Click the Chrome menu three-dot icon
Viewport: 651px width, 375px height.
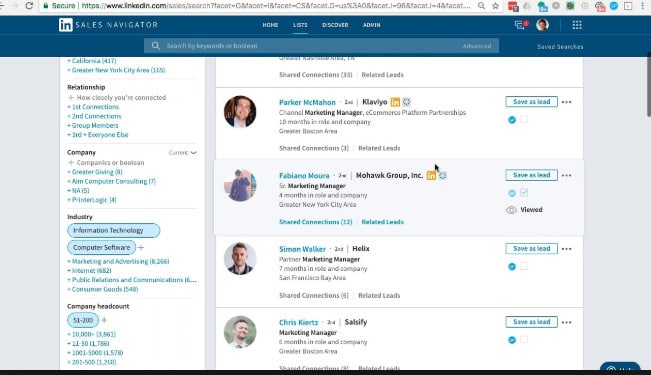643,6
